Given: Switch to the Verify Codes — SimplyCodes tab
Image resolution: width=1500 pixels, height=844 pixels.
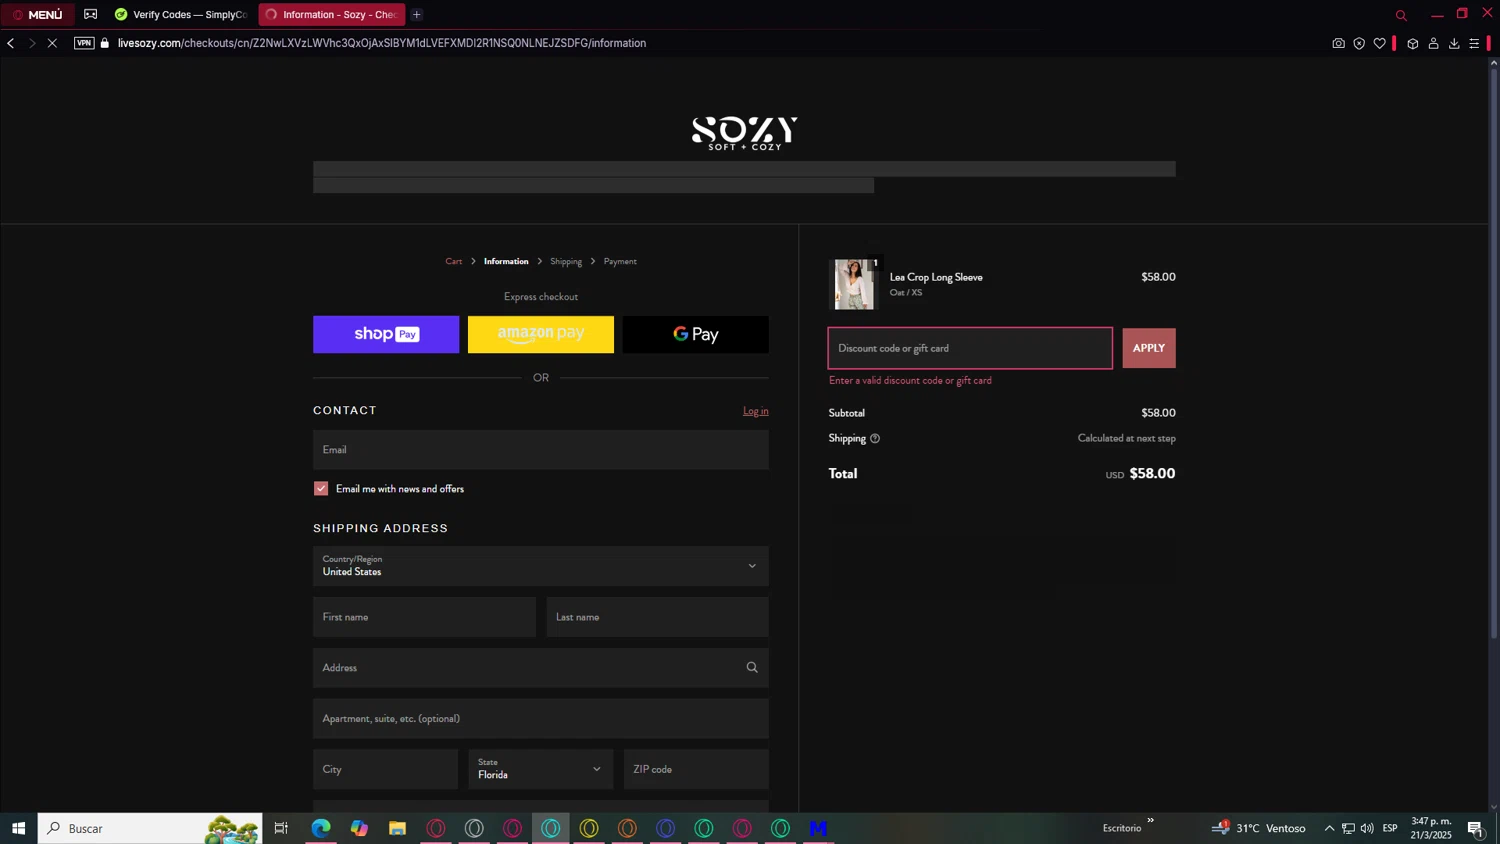Looking at the screenshot, I should [180, 14].
